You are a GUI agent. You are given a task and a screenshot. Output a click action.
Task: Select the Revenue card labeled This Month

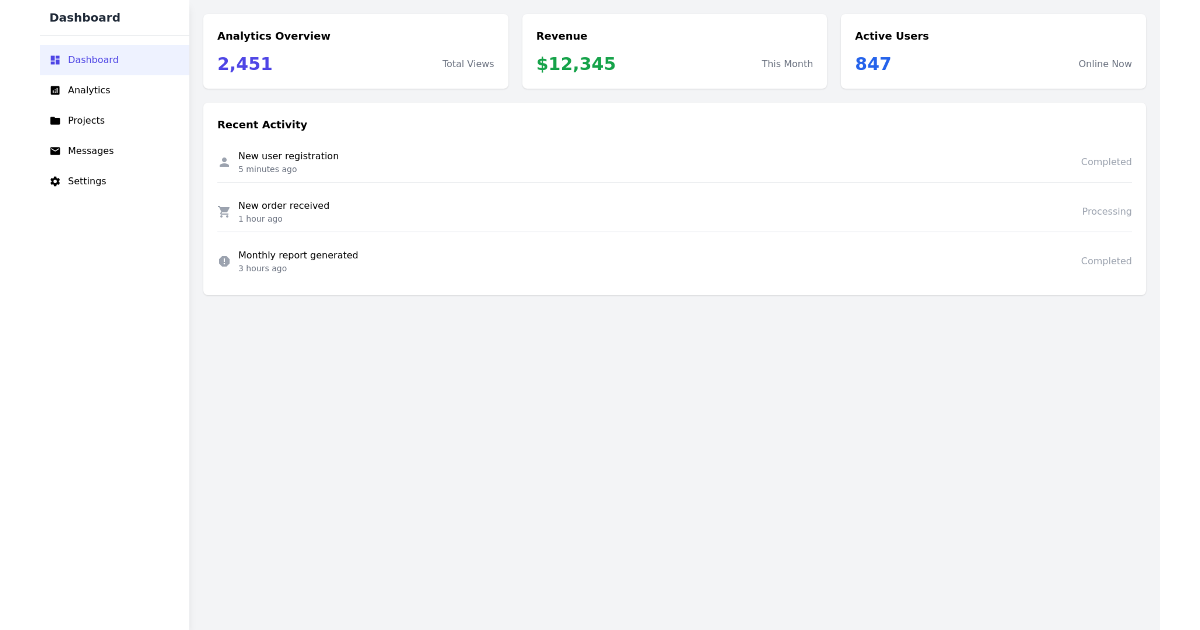coord(787,63)
